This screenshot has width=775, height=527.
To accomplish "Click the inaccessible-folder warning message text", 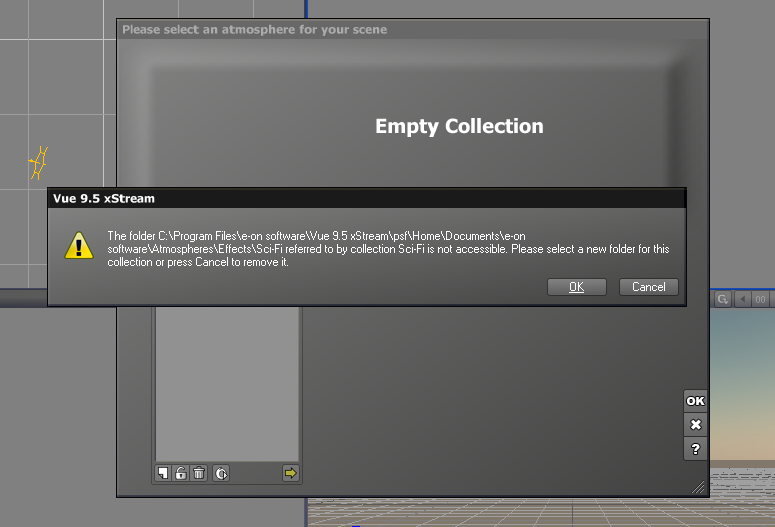I will tap(388, 249).
